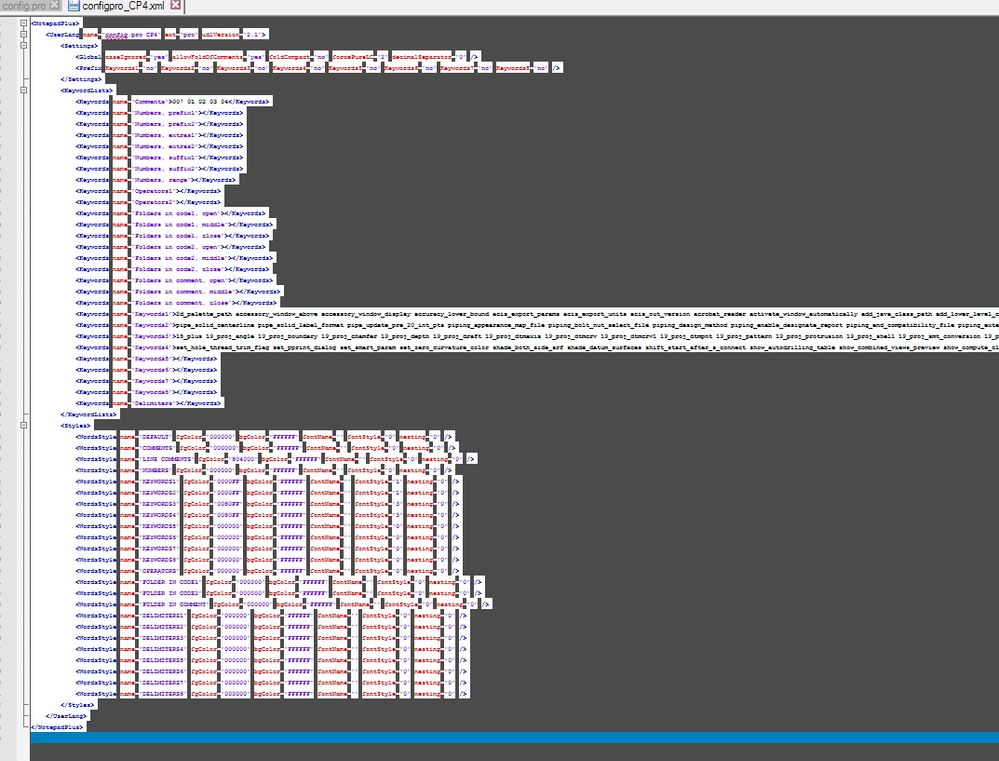Select the configpro_CP4.xml tab
Image resolution: width=999 pixels, height=761 pixels.
[x=123, y=6]
